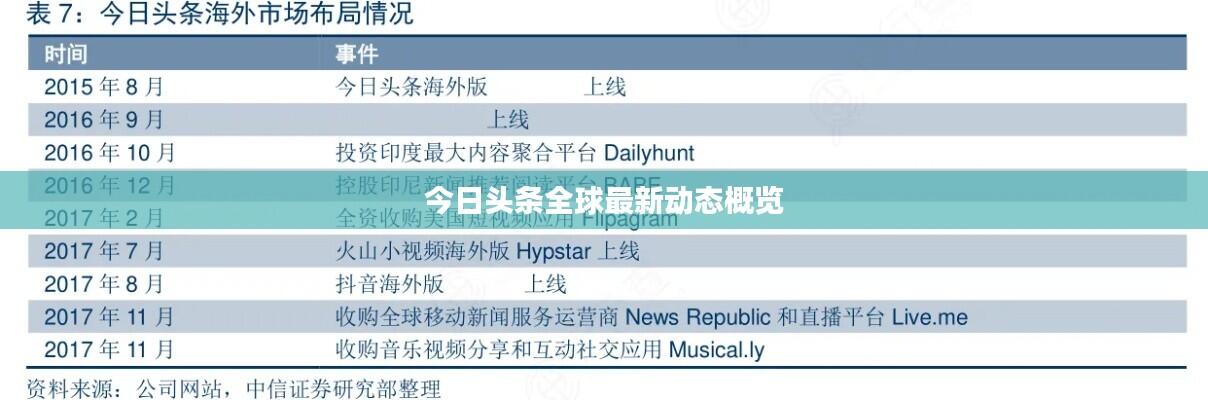Screen dimensions: 1208x400
Task: Click the date cell 2017 年 8 月
Action: pos(104,284)
